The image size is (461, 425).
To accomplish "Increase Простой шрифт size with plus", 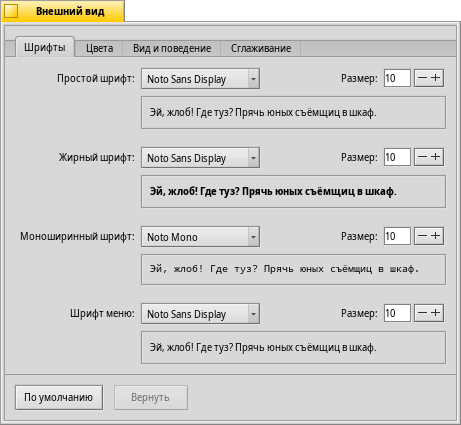I will [x=436, y=78].
